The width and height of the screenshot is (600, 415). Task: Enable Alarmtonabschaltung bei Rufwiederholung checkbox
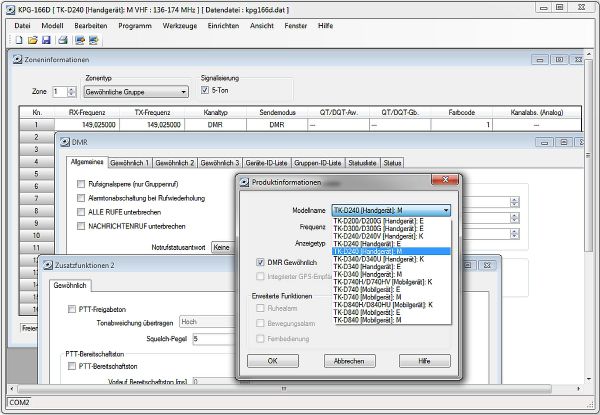81,198
